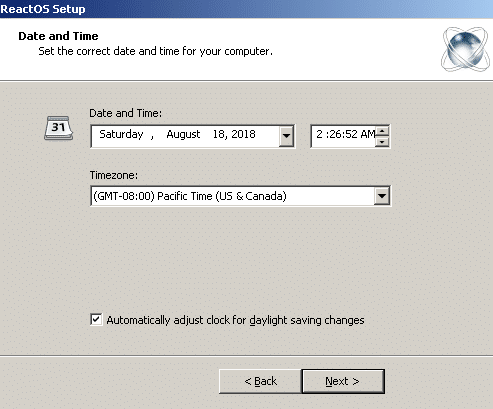Screen dimensions: 493x409
Task: Select the hour value in time field
Action: [x=319, y=134]
